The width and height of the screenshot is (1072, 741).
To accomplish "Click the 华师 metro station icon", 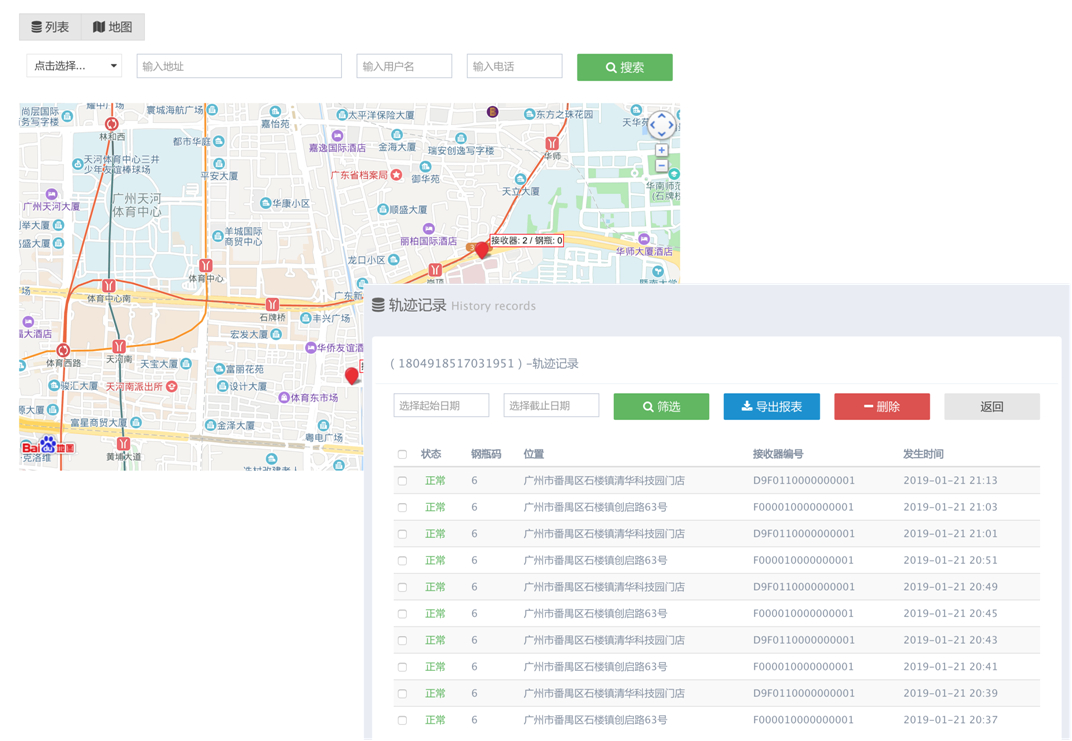I will pyautogui.click(x=552, y=143).
